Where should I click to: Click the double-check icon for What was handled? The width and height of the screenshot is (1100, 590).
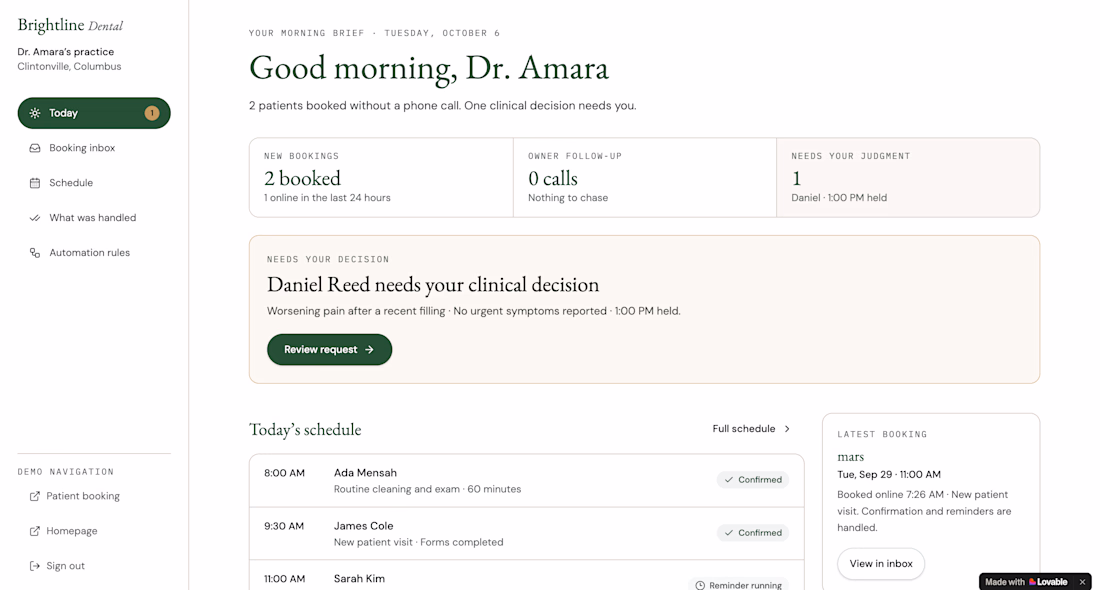click(35, 218)
